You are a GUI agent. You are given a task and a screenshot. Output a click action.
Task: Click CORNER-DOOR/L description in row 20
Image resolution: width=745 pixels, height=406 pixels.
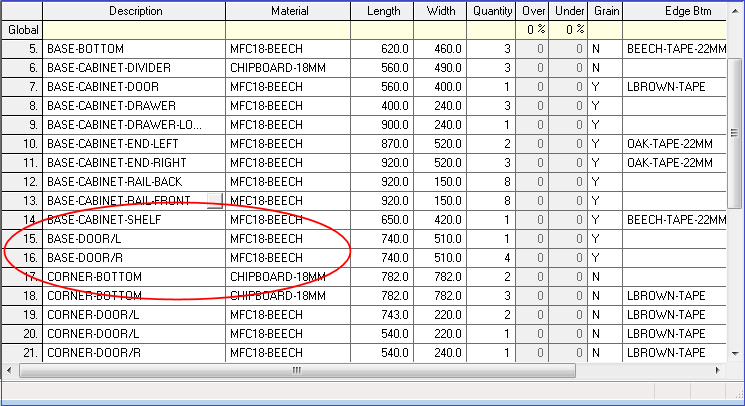[x=134, y=334]
